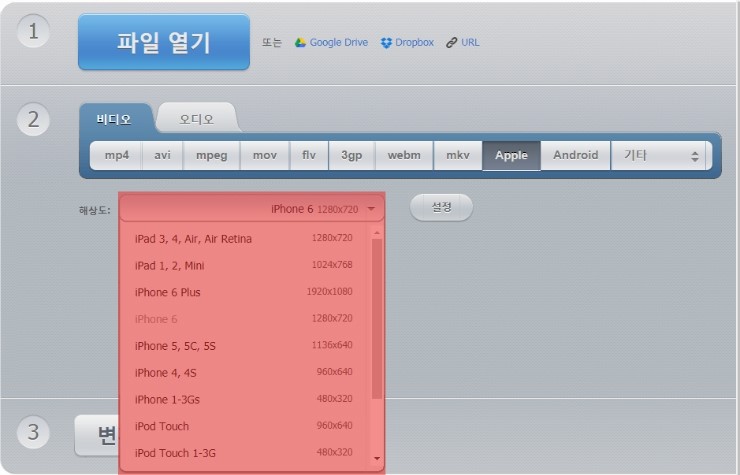
Task: Select the Android format preset
Action: coord(575,155)
